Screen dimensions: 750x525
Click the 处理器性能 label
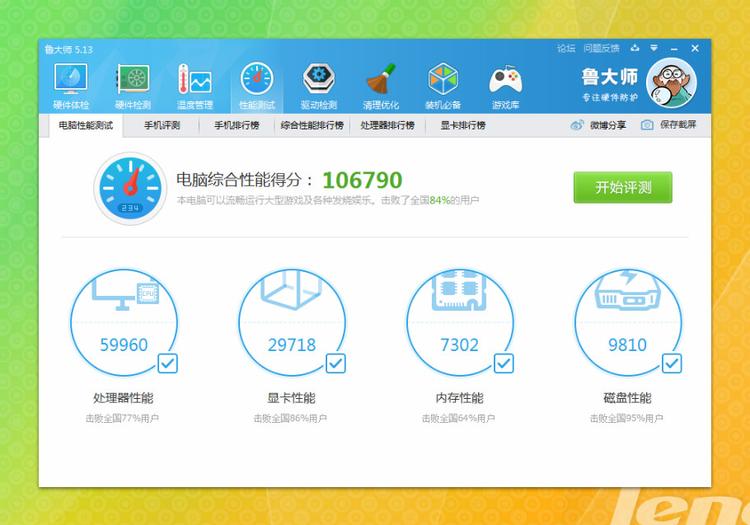123,398
